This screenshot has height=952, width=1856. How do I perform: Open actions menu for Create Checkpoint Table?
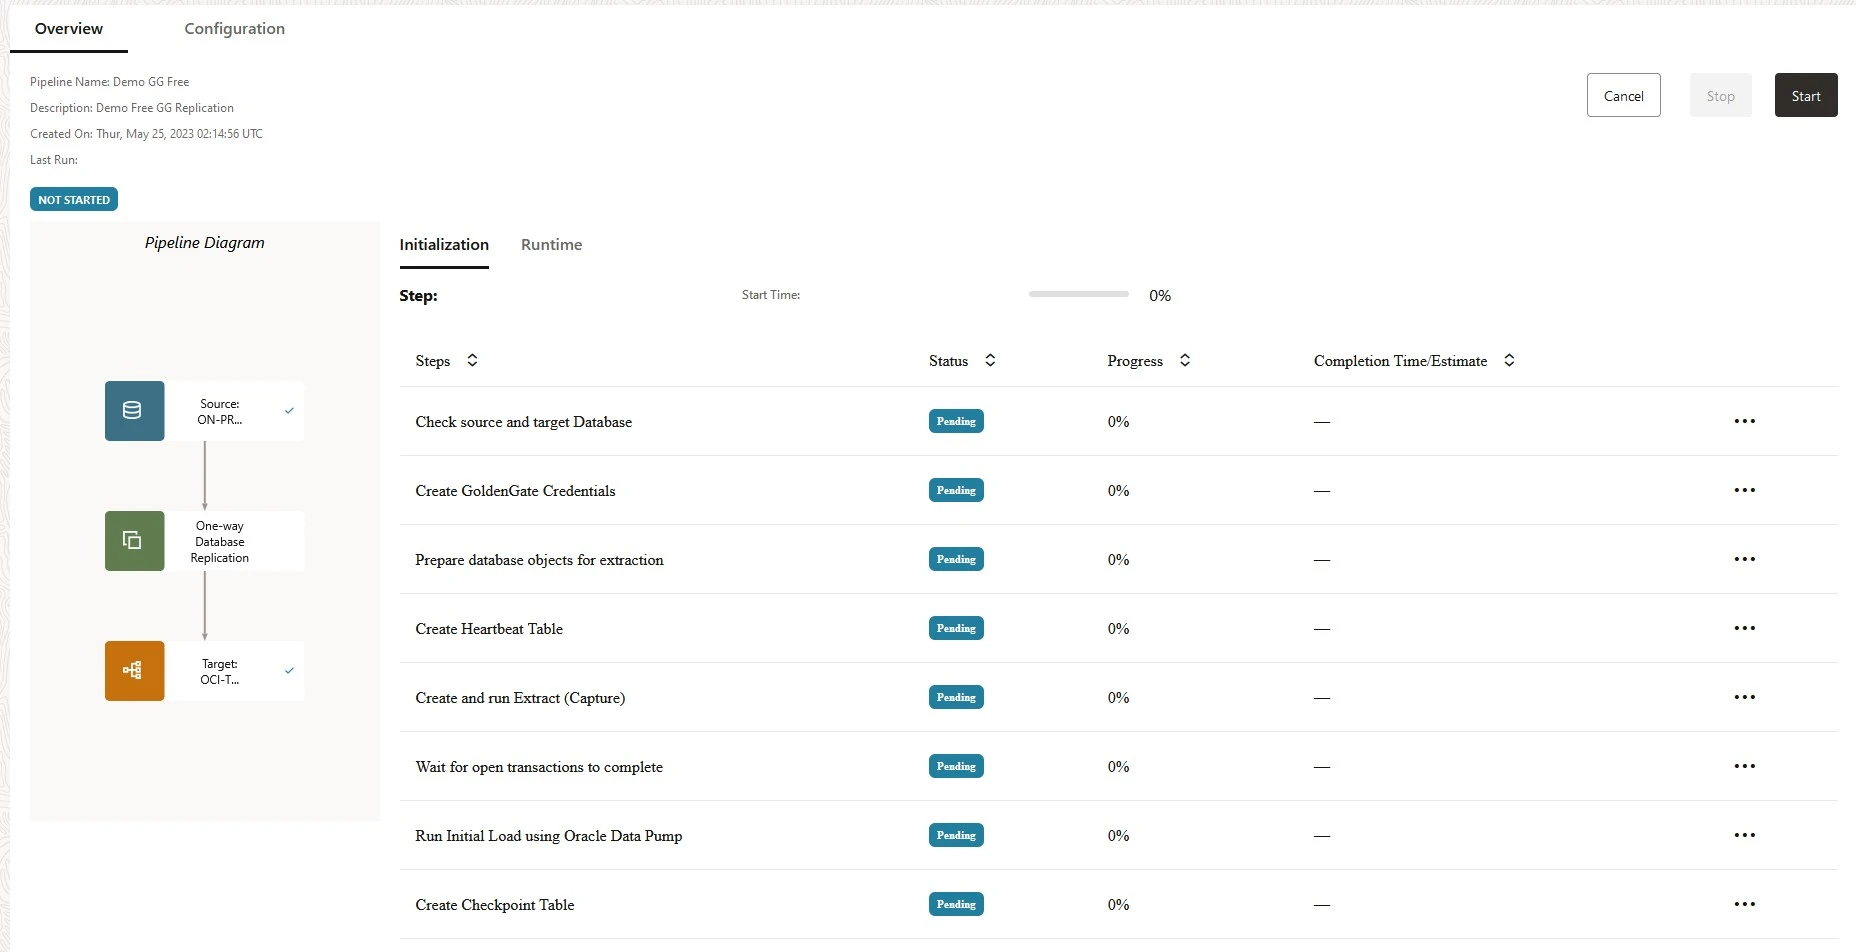(x=1744, y=904)
